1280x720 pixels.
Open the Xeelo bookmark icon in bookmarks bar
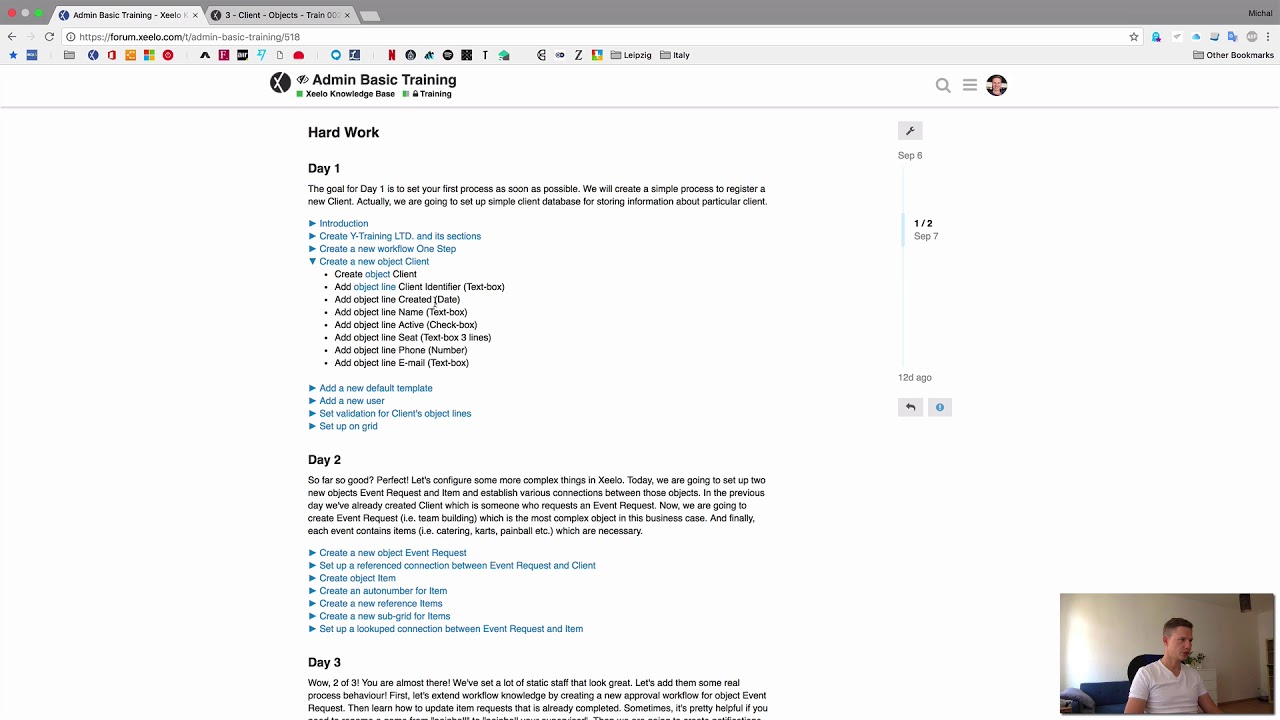click(93, 55)
